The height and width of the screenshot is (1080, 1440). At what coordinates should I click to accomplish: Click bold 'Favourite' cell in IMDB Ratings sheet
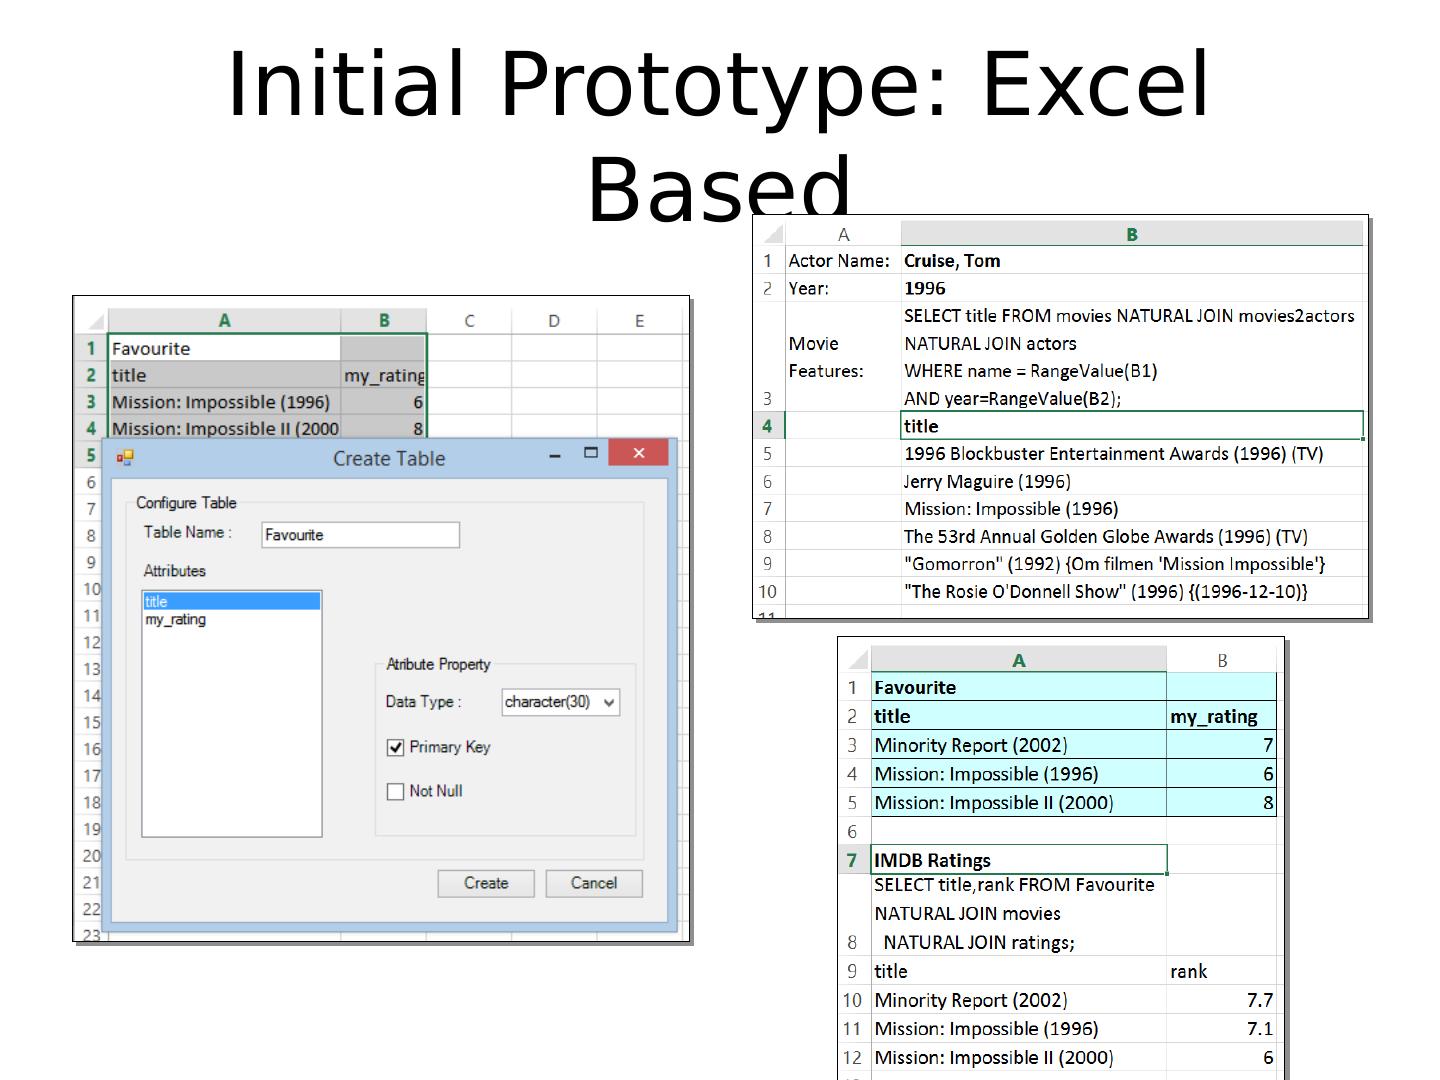[1019, 688]
